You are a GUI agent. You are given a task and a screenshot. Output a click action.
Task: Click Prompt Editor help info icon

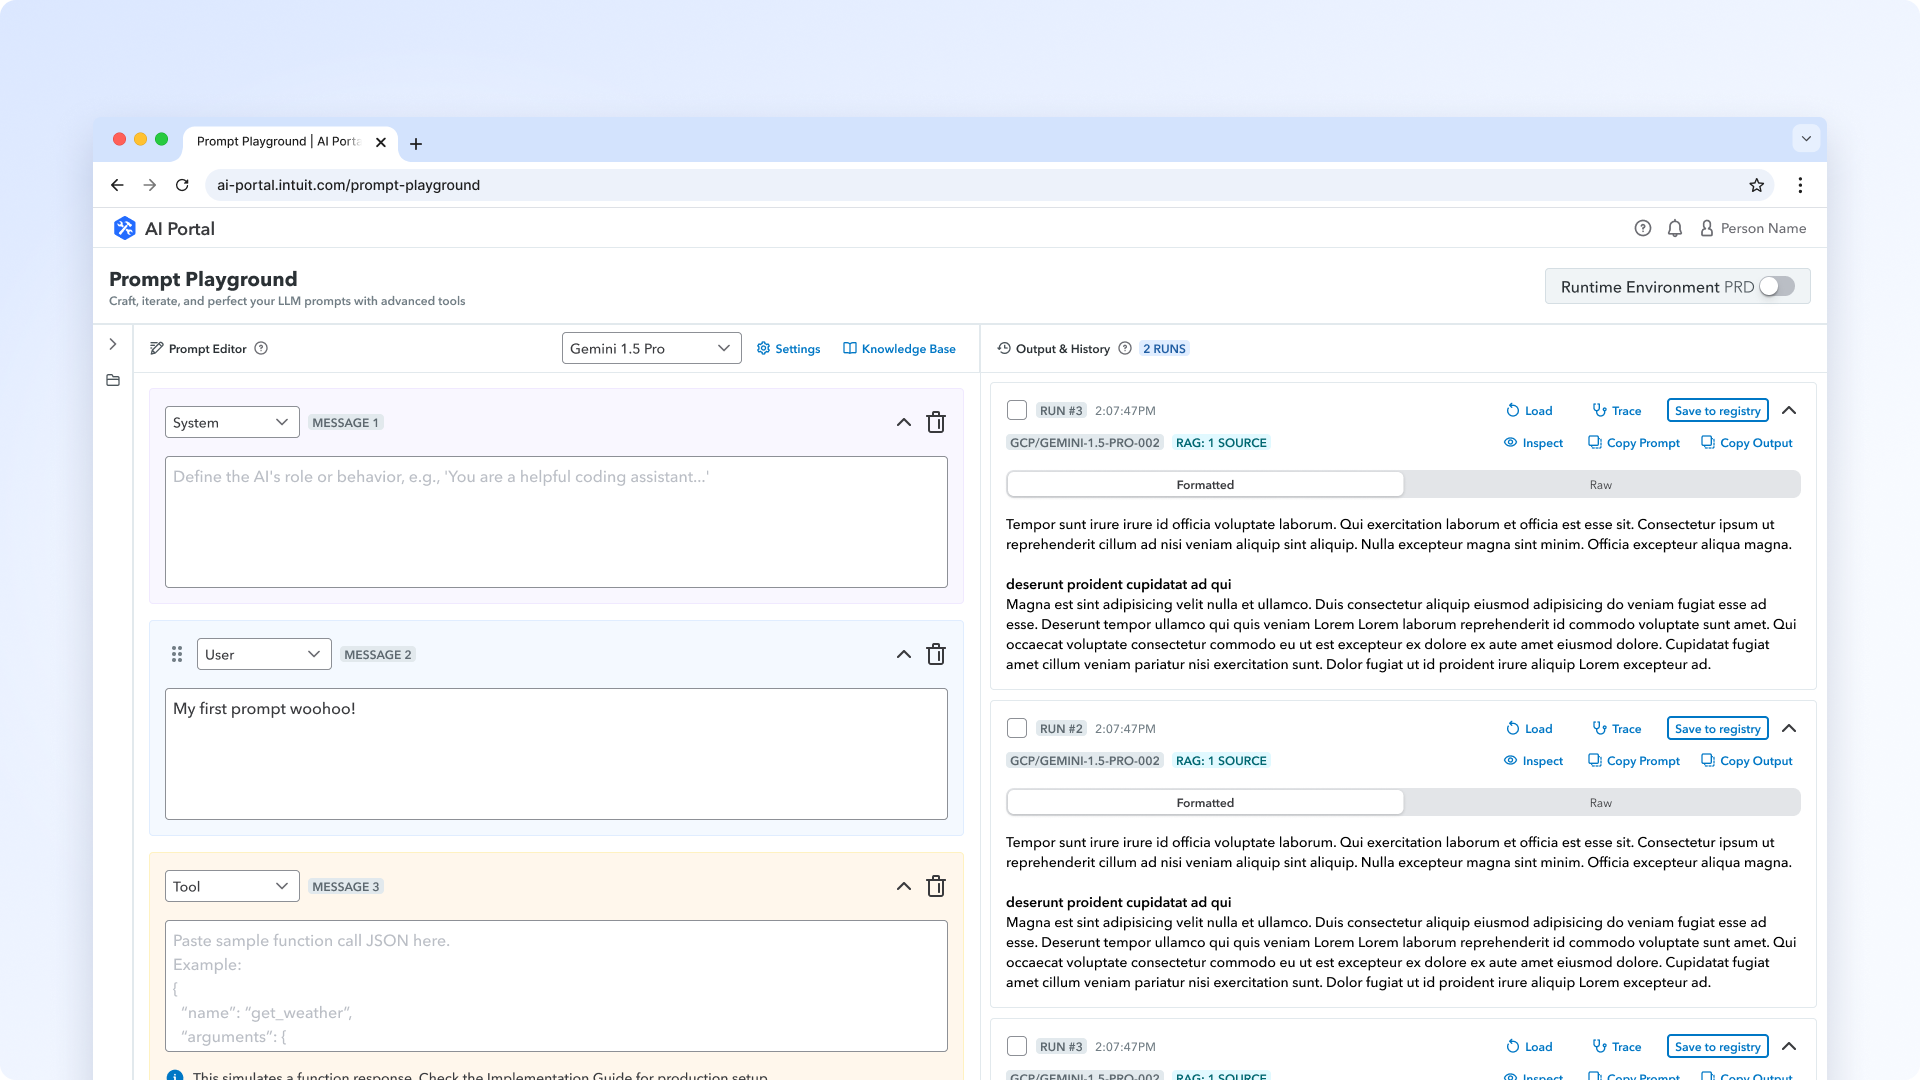(x=261, y=348)
